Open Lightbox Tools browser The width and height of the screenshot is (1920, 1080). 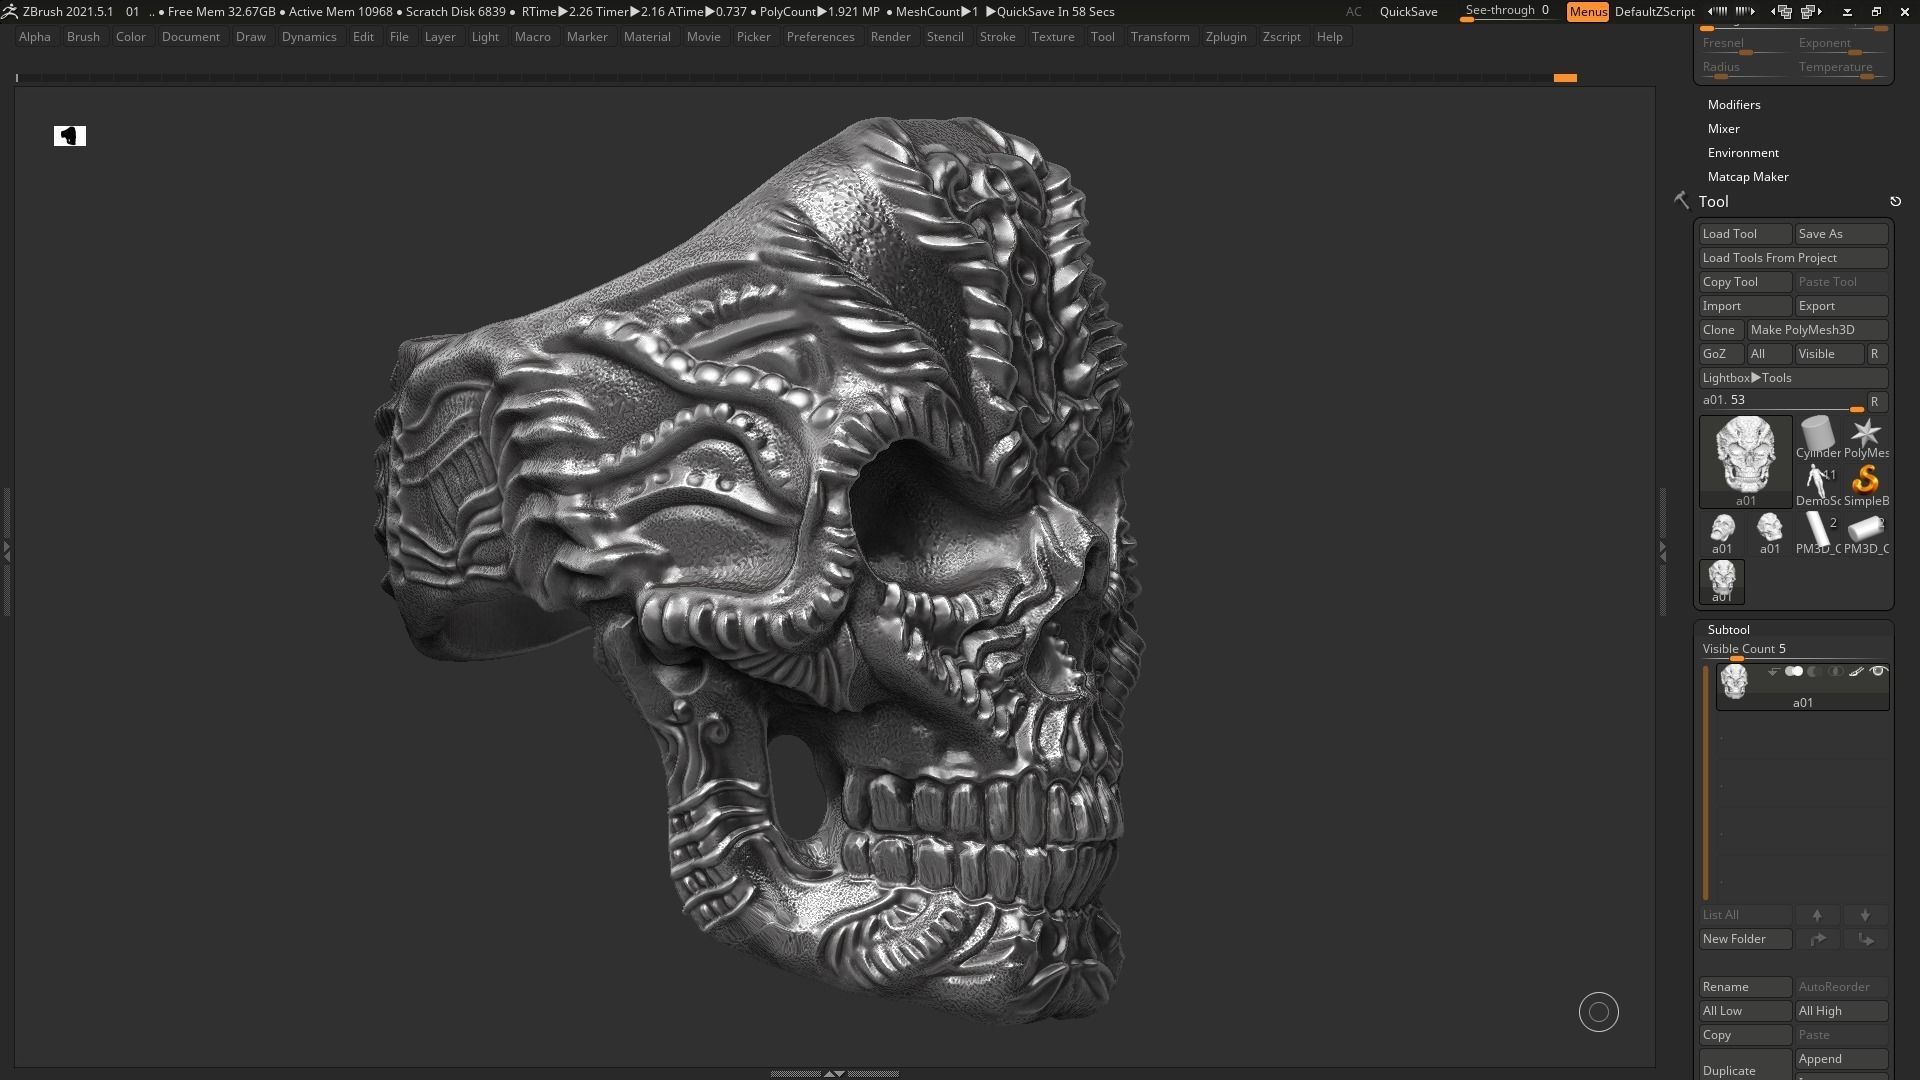pos(1793,378)
